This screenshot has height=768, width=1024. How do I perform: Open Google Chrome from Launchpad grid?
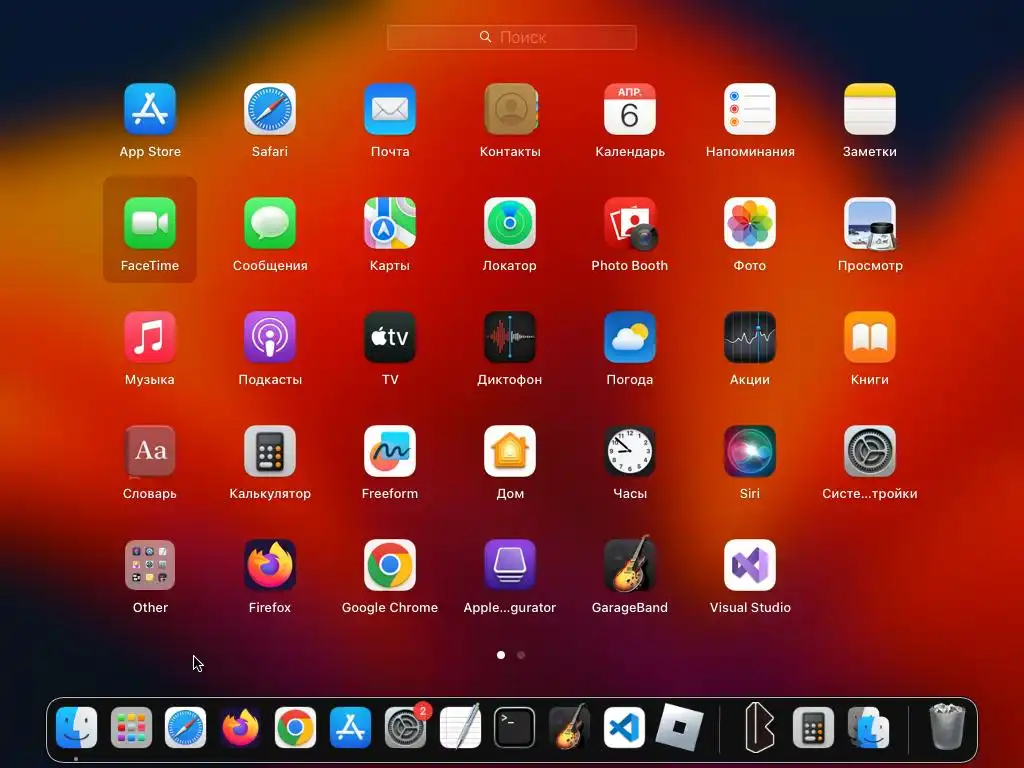(x=390, y=565)
